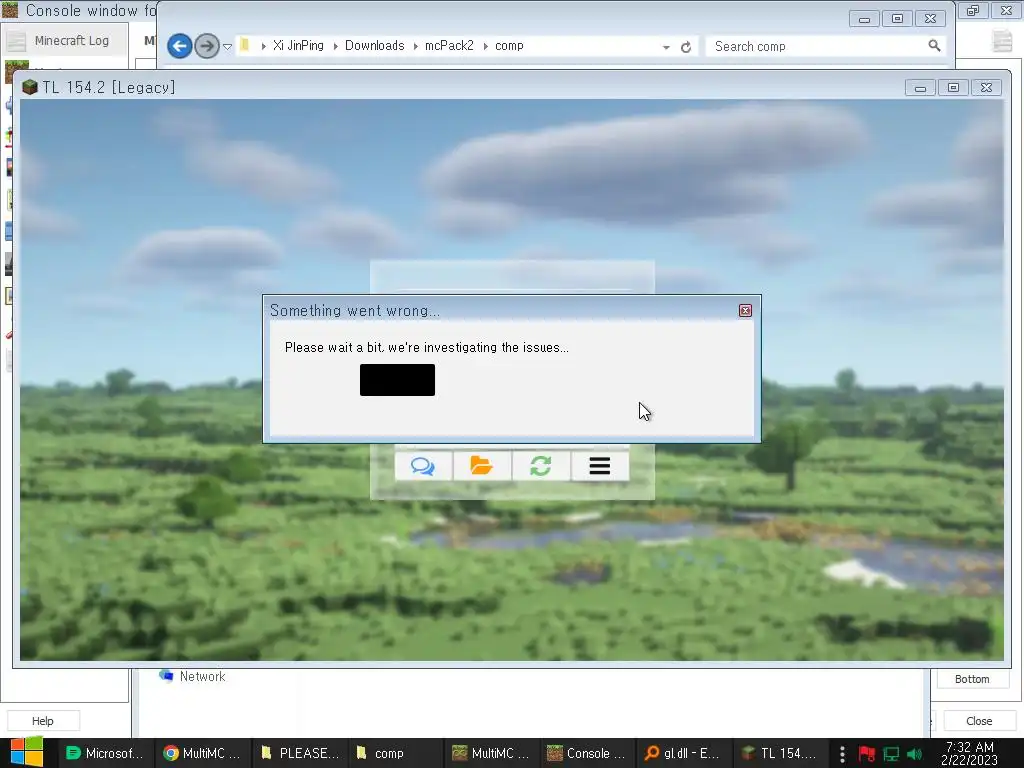
Task: Click the volume speaker tray icon
Action: 914,754
